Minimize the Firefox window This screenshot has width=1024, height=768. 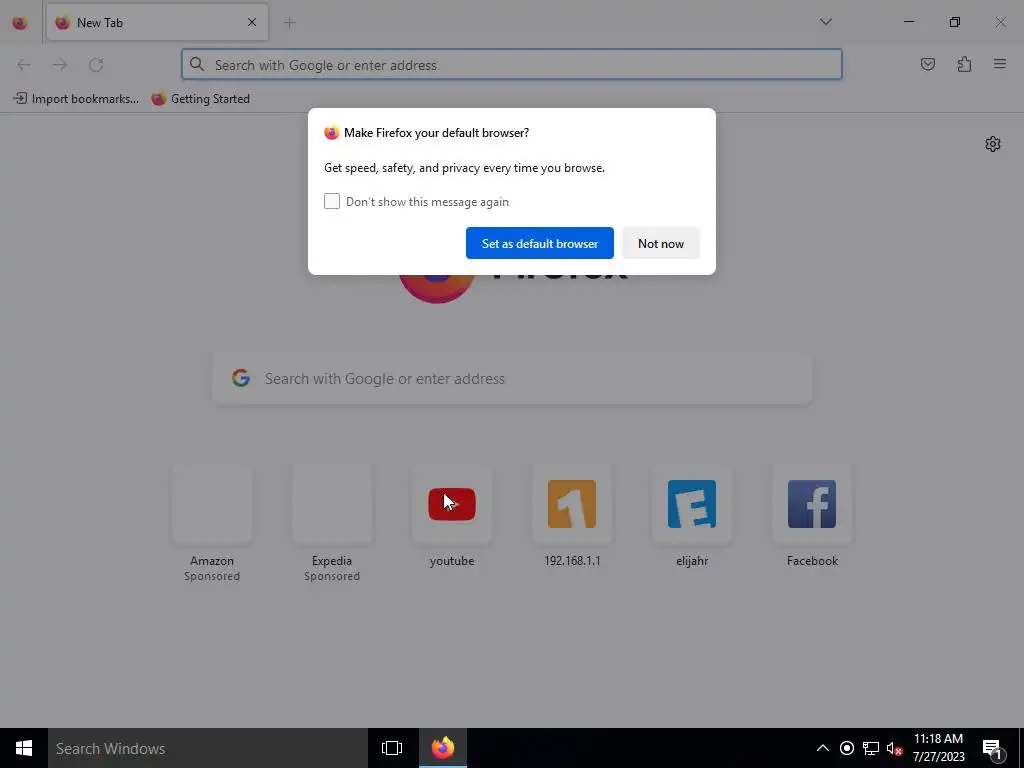909,22
